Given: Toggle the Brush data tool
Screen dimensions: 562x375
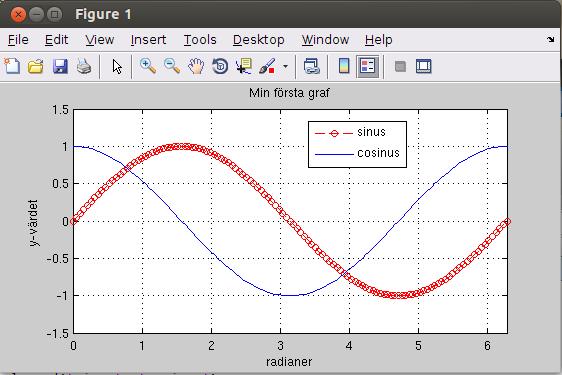Looking at the screenshot, I should [x=267, y=66].
